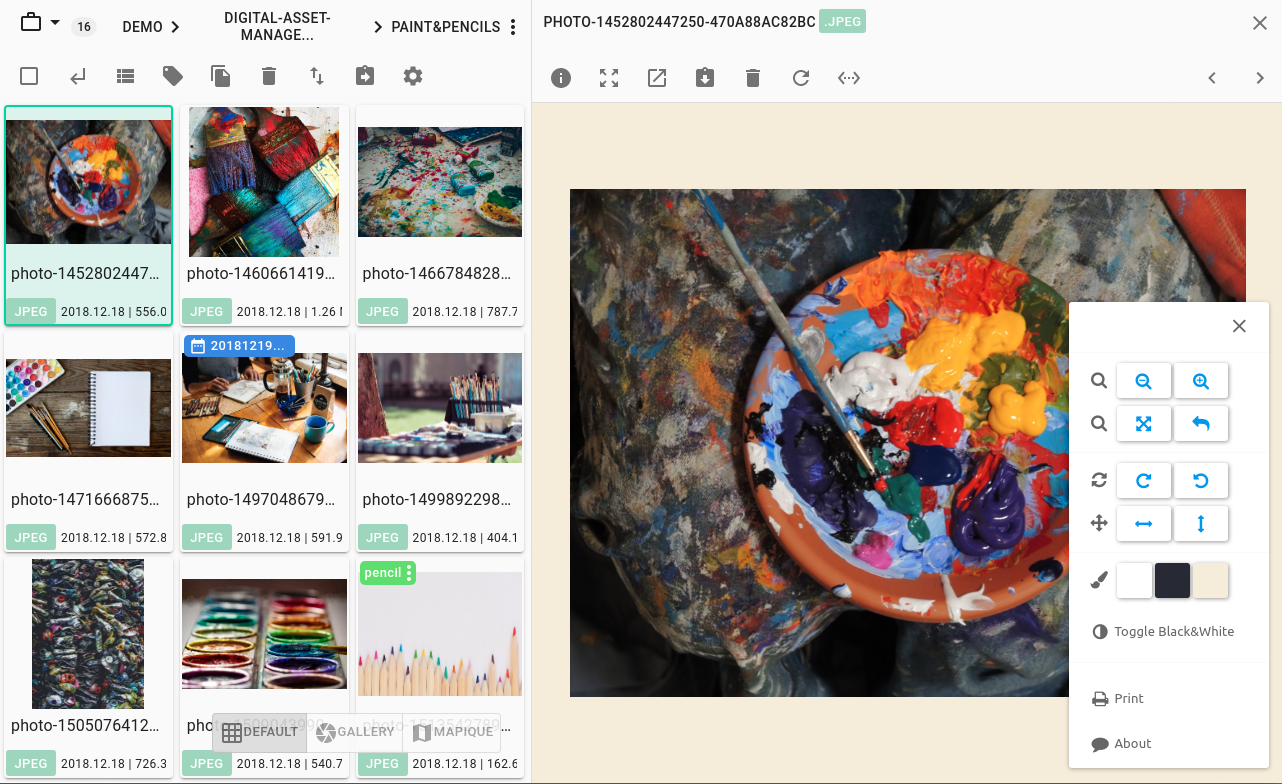Expand the chevron after DEMO breadcrumb
The image size is (1282, 784).
176,27
